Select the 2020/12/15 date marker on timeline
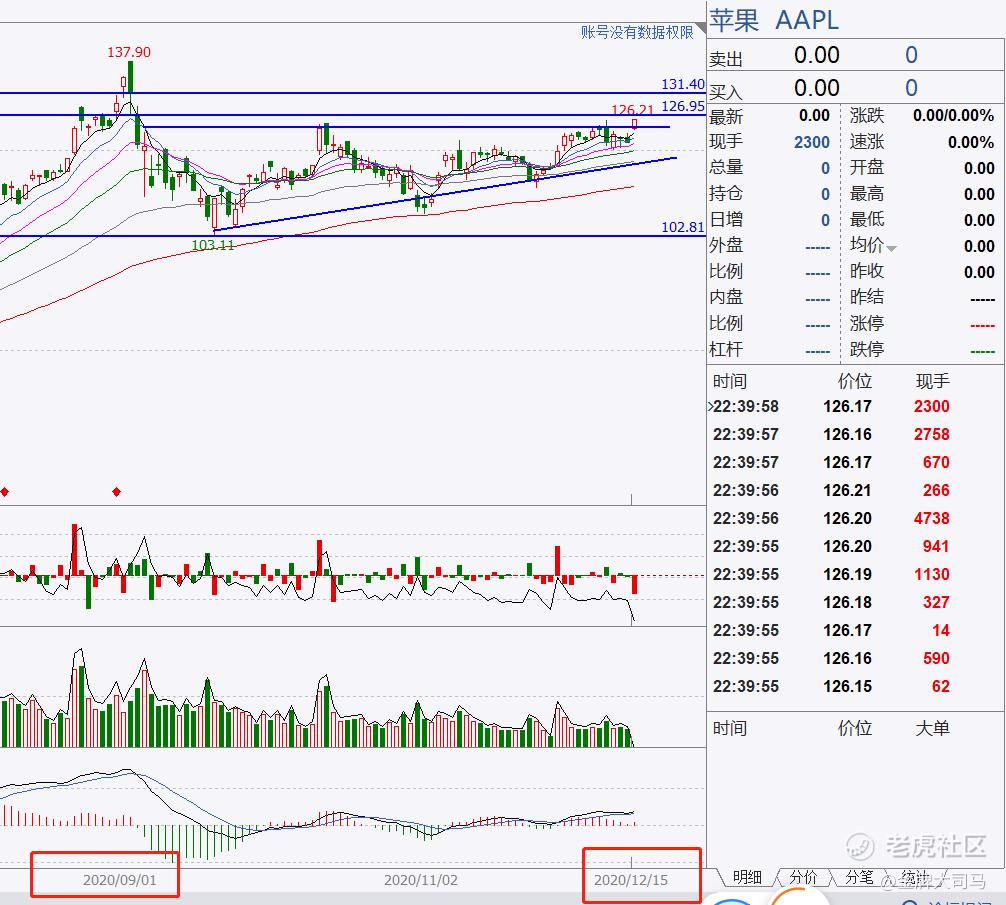The image size is (1006, 905). tap(631, 879)
